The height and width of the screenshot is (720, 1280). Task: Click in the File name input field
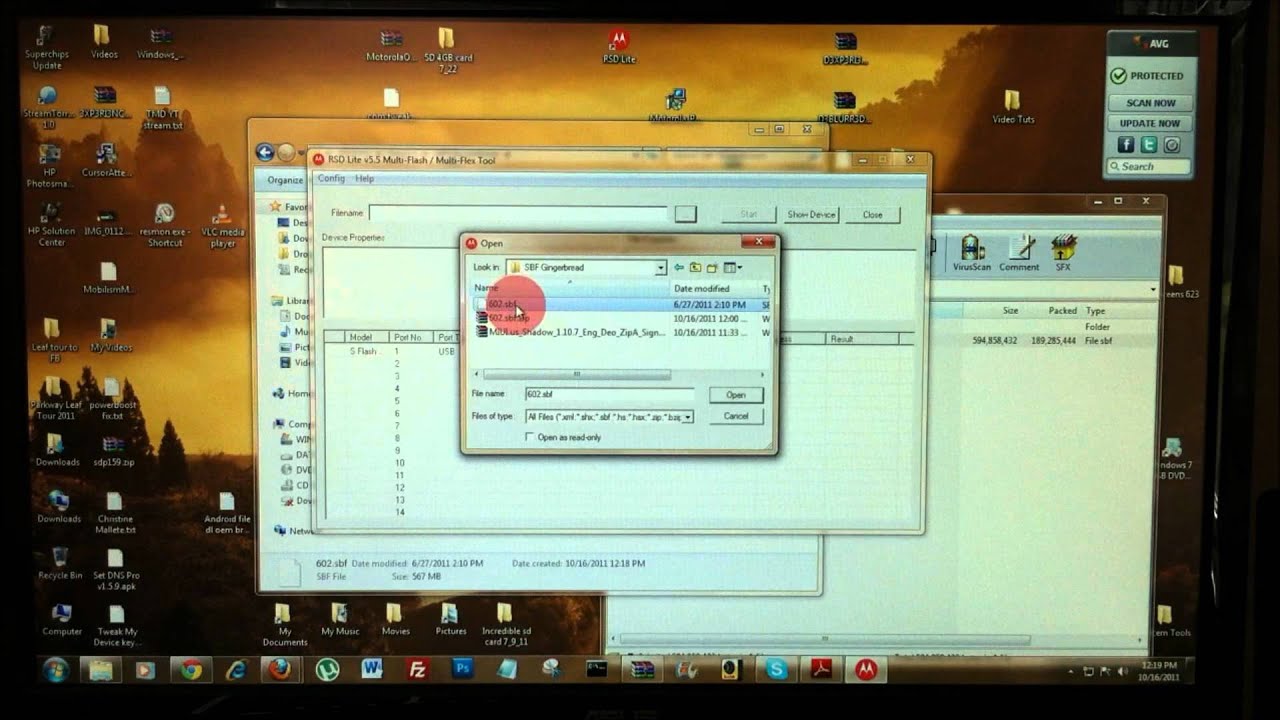pos(609,395)
